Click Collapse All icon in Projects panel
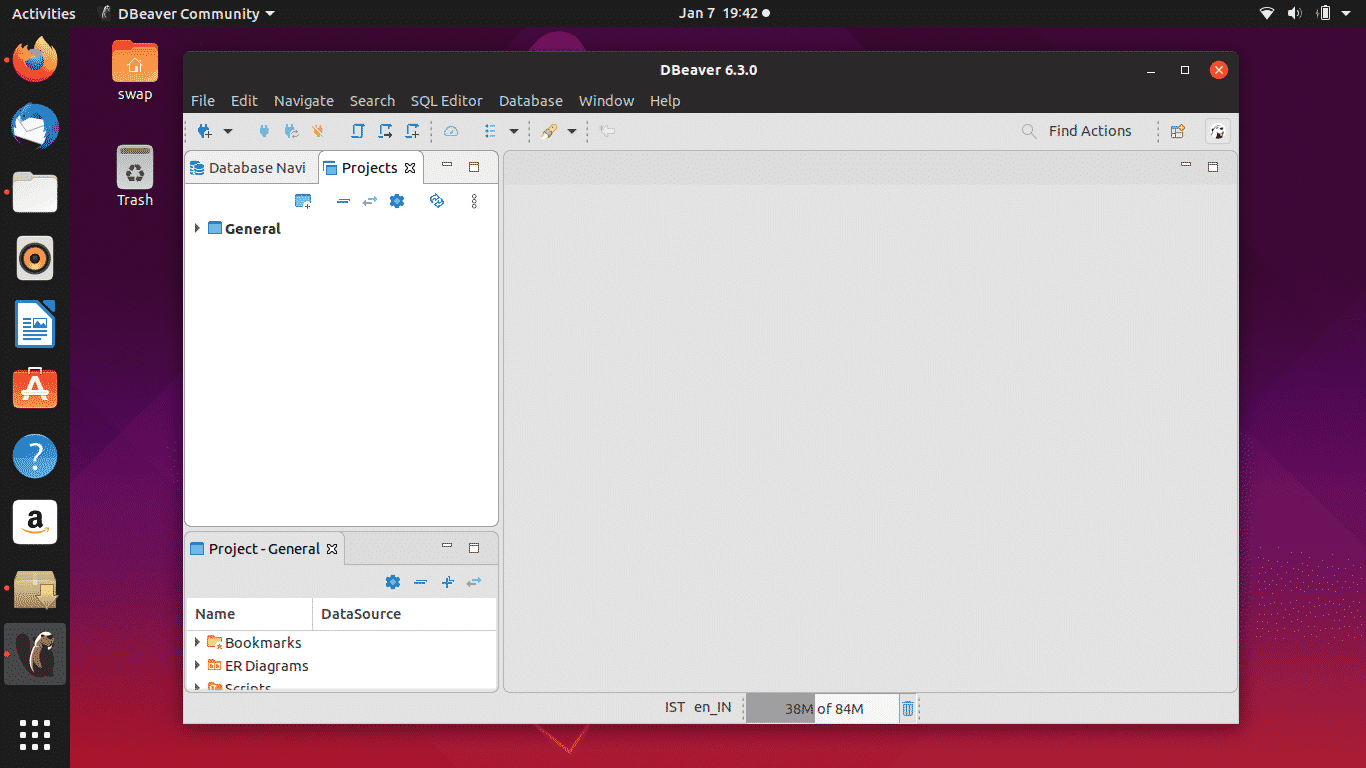This screenshot has width=1366, height=768. (343, 201)
